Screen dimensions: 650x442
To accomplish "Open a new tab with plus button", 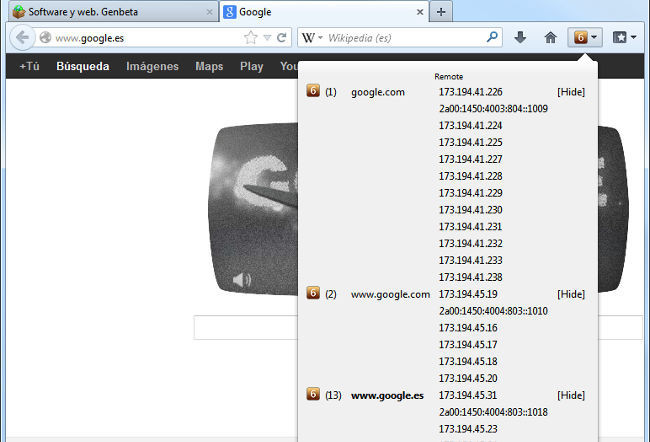I will [x=441, y=12].
